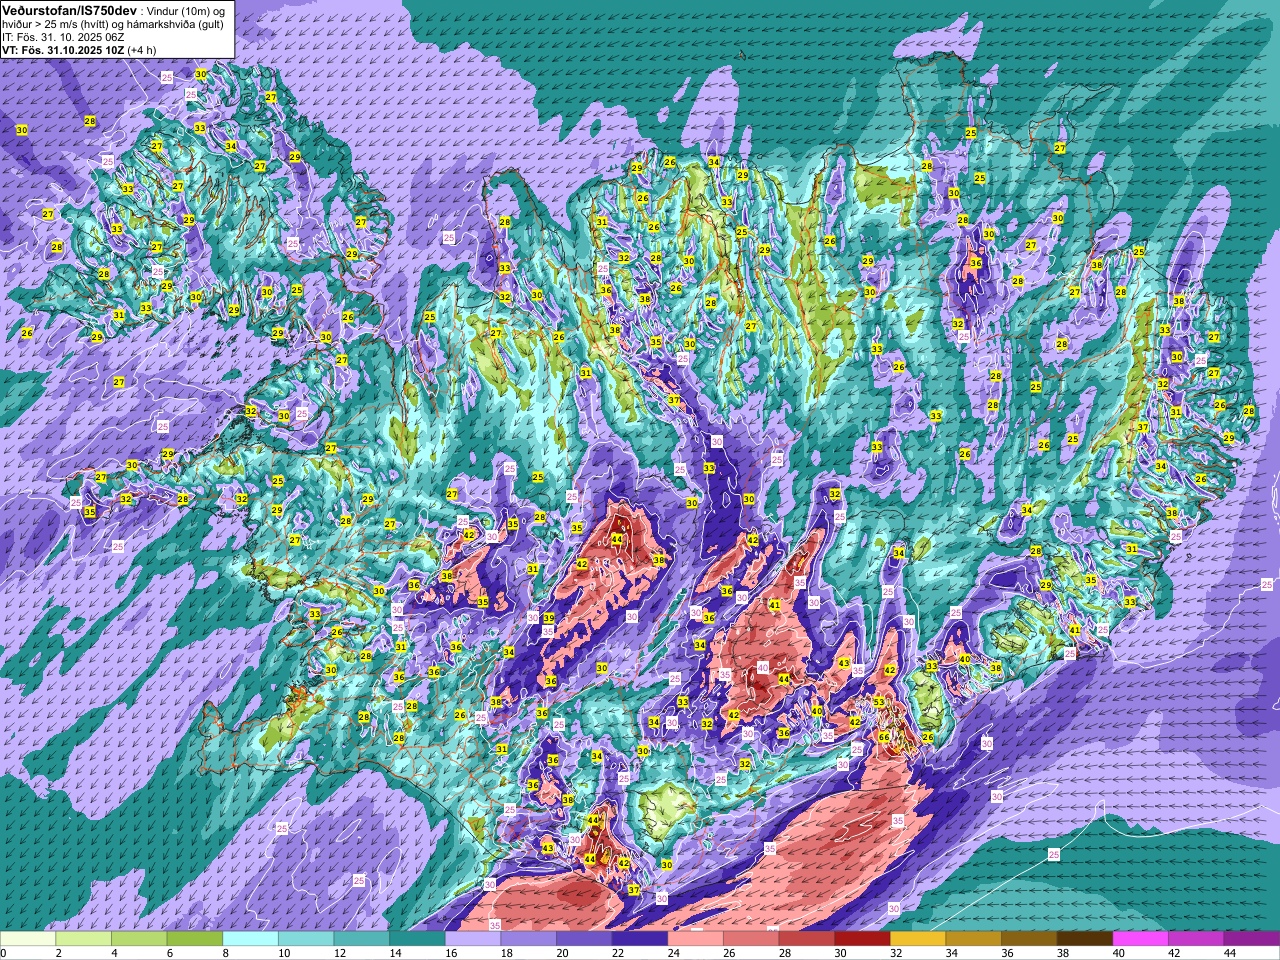Click the yellow gust label '39' on map
The height and width of the screenshot is (960, 1280).
click(x=548, y=619)
